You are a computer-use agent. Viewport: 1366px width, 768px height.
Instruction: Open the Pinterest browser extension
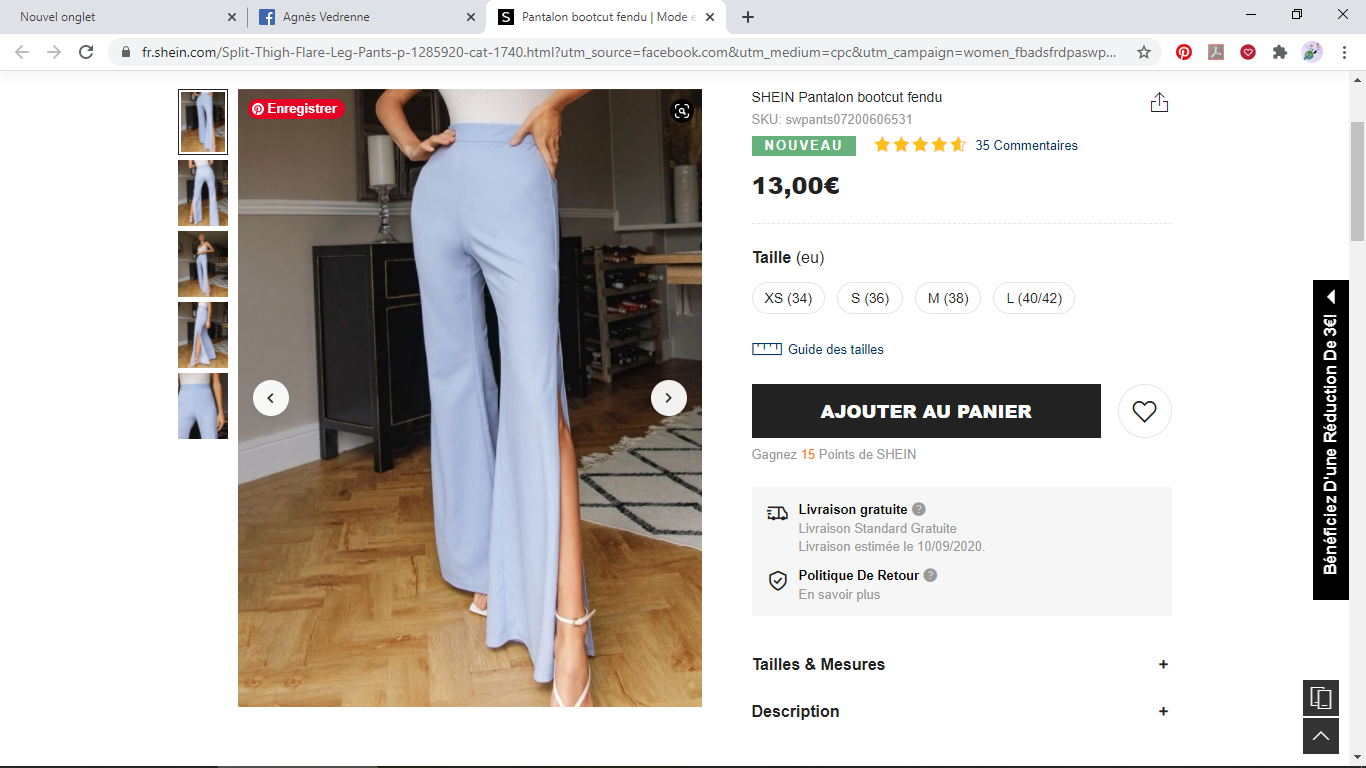[x=1184, y=52]
